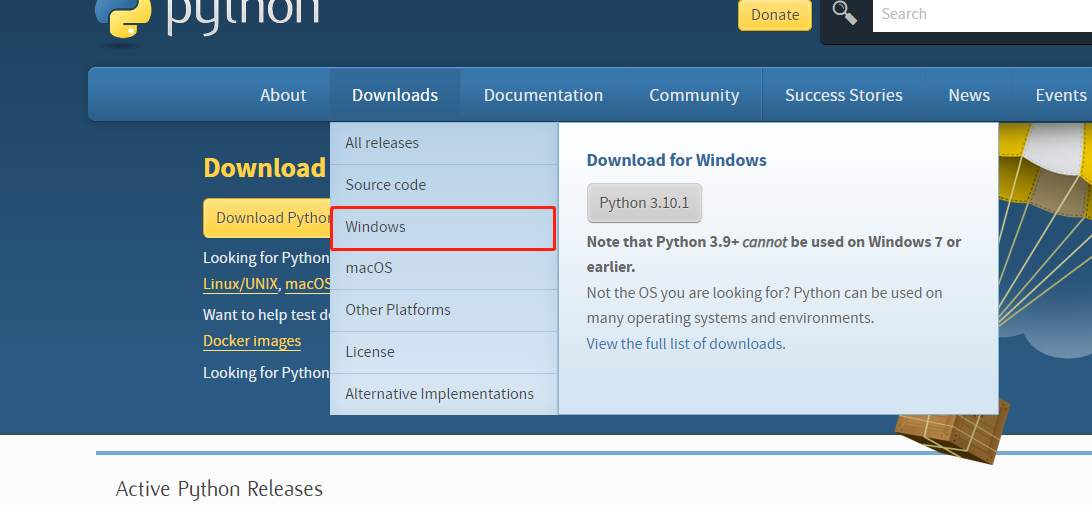Open the Documentation menu

pyautogui.click(x=543, y=95)
